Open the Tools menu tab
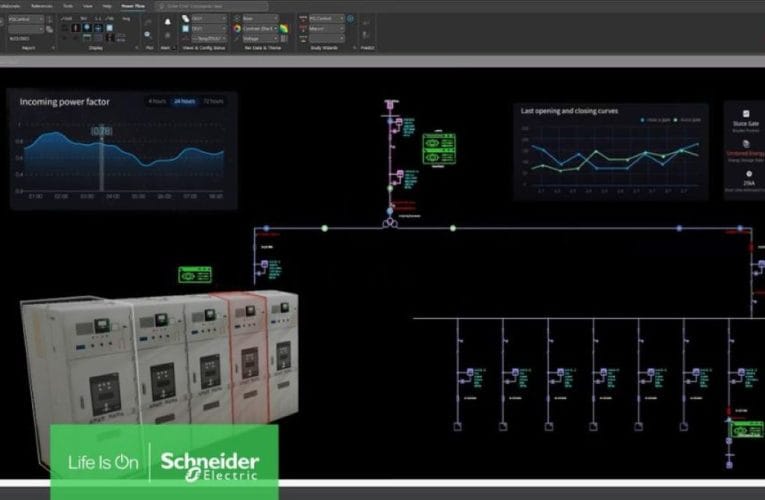The image size is (765, 500). 68,6
